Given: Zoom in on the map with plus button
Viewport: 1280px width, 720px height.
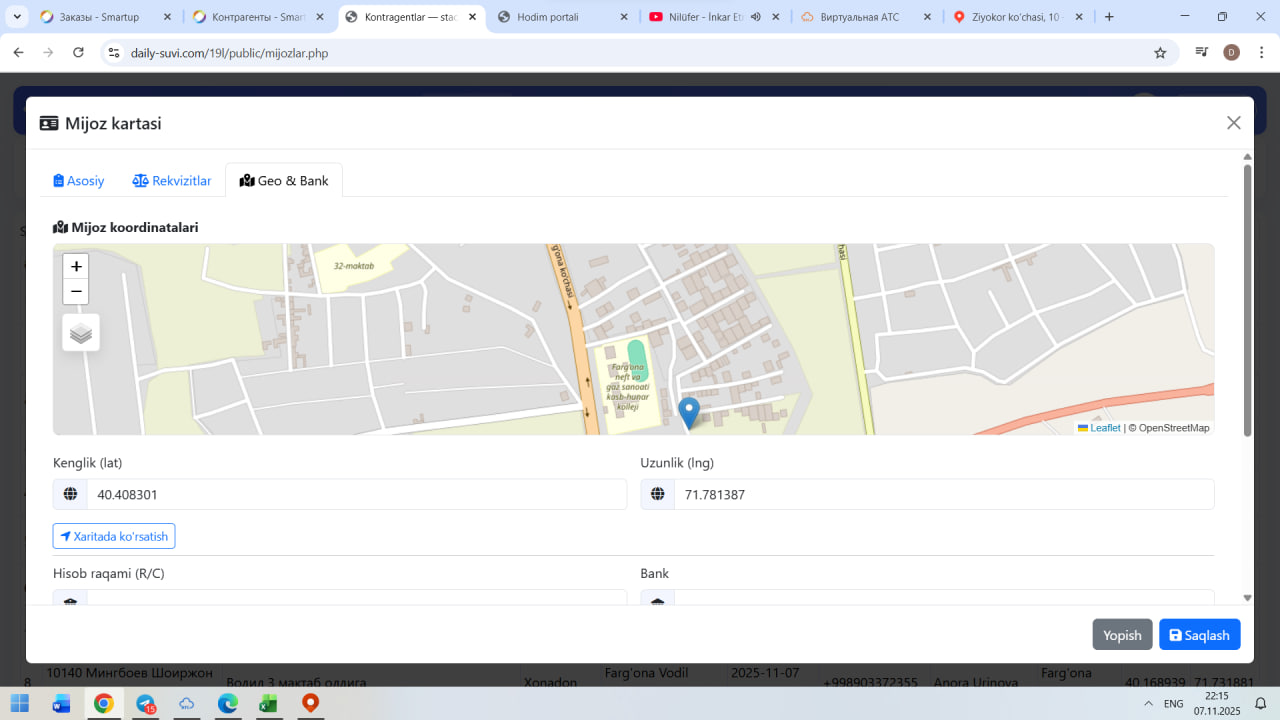Looking at the screenshot, I should tap(76, 267).
